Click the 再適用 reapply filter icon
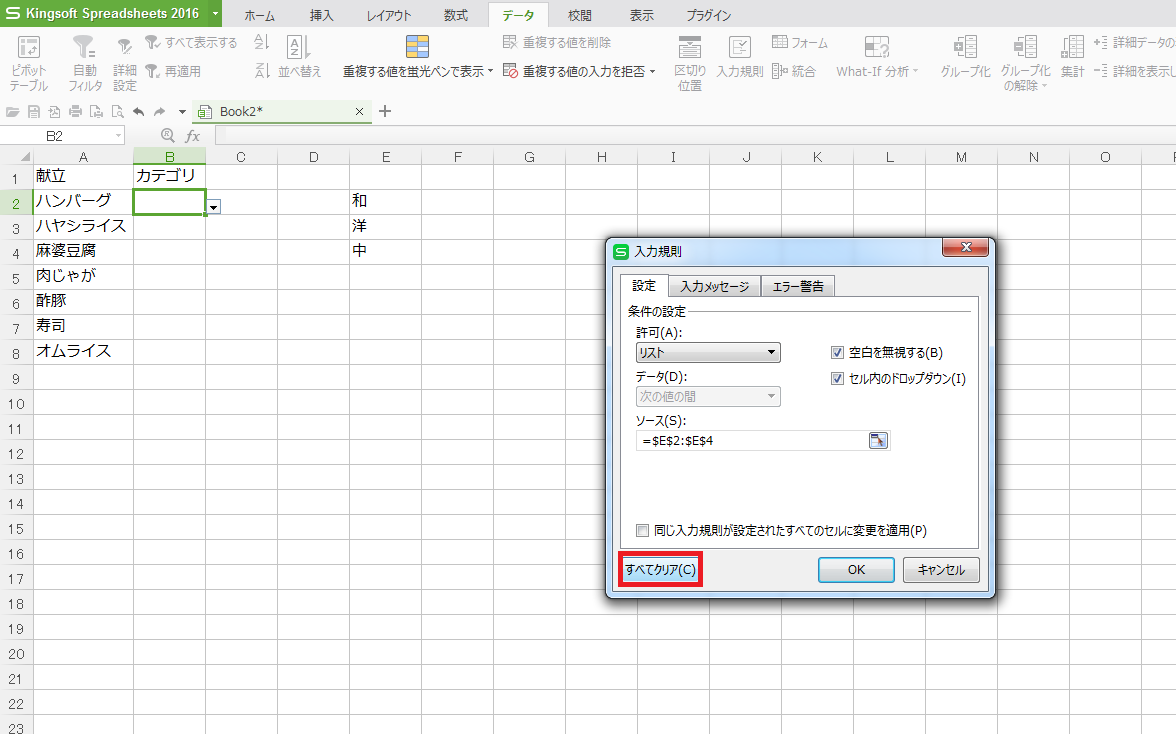Viewport: 1176px width, 734px height. tap(152, 70)
